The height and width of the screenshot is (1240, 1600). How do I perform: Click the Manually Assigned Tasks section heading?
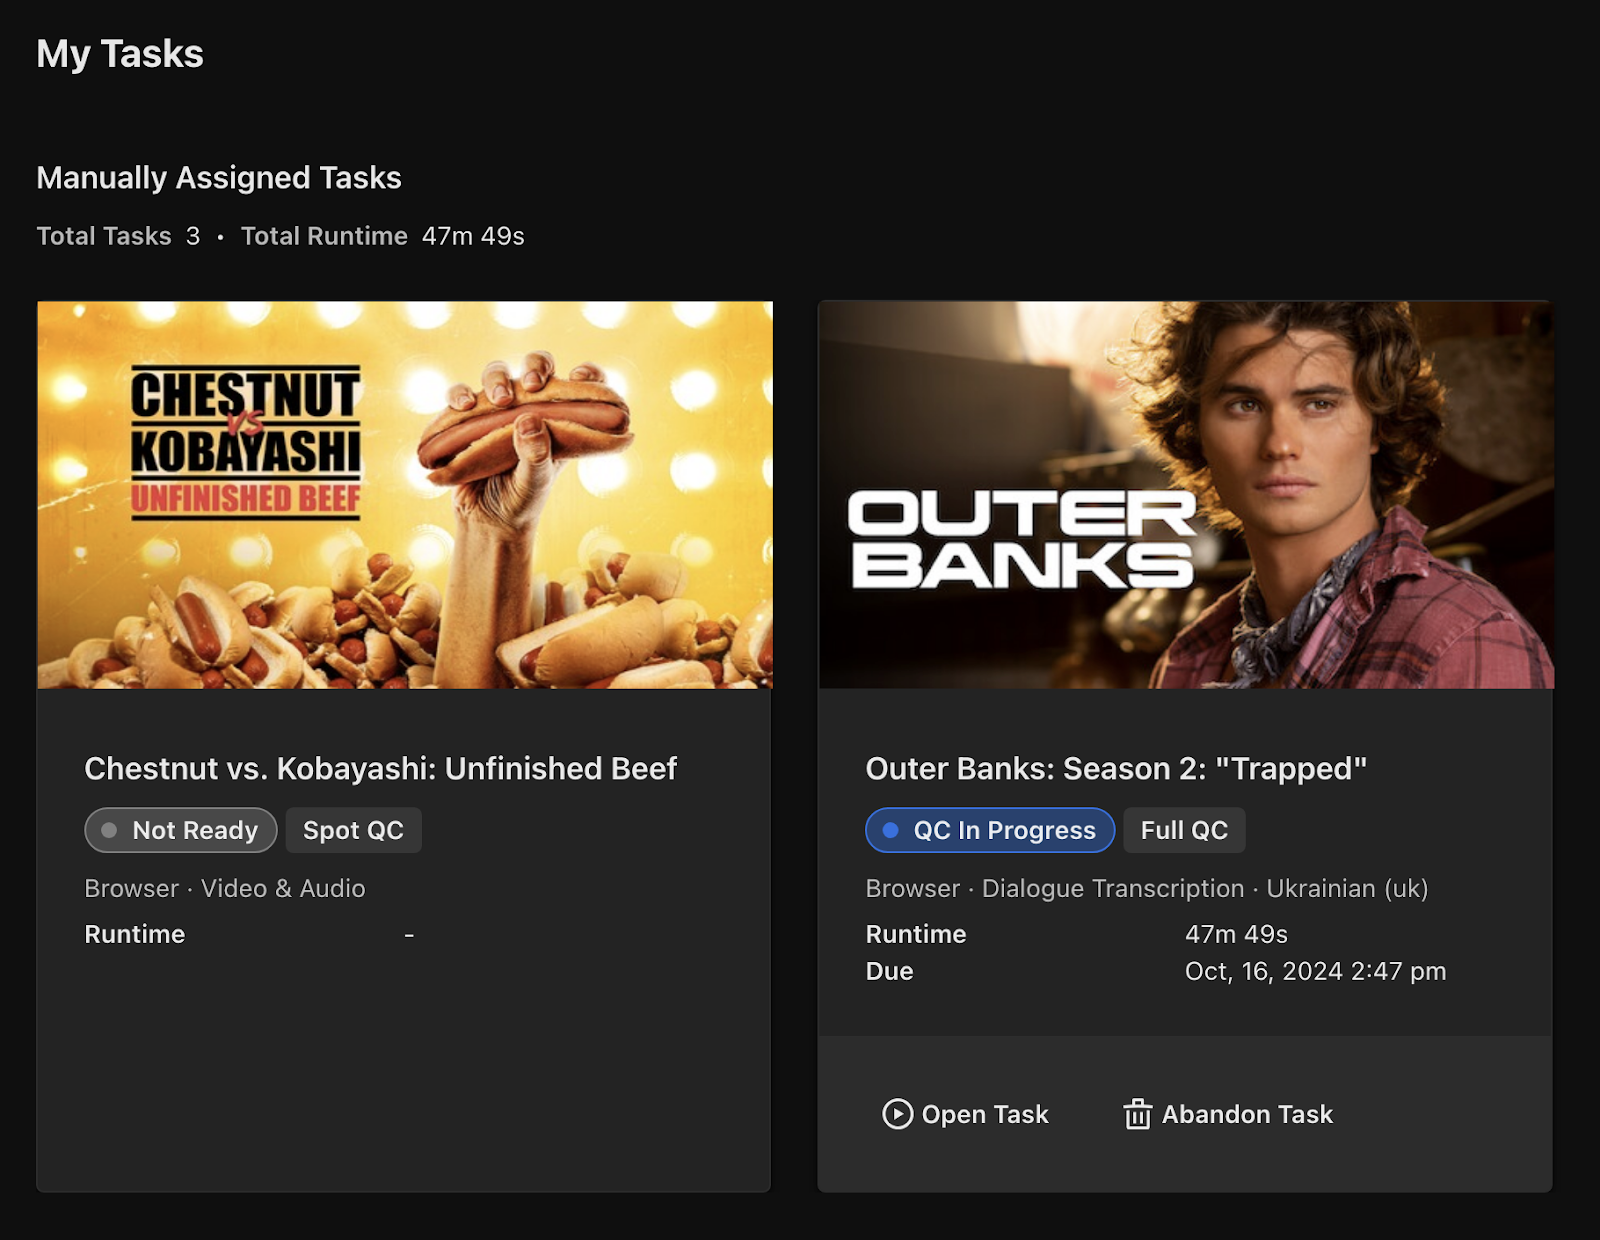(219, 178)
